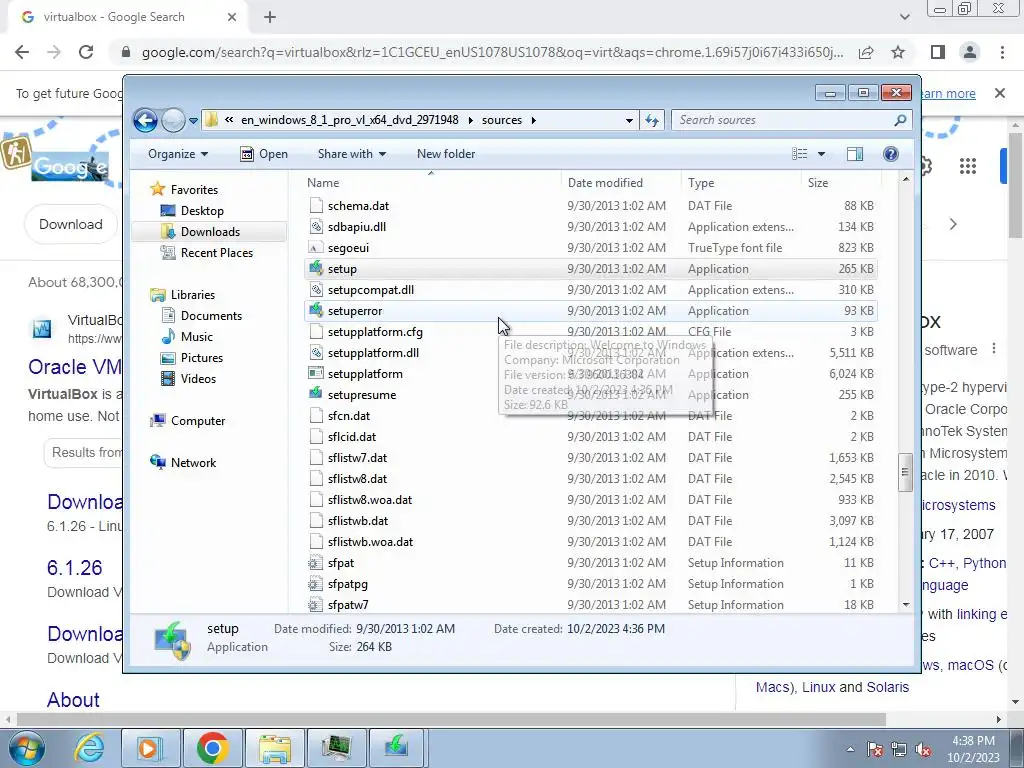The height and width of the screenshot is (768, 1024).
Task: Expand arrow after sources in breadcrumb
Action: point(534,120)
